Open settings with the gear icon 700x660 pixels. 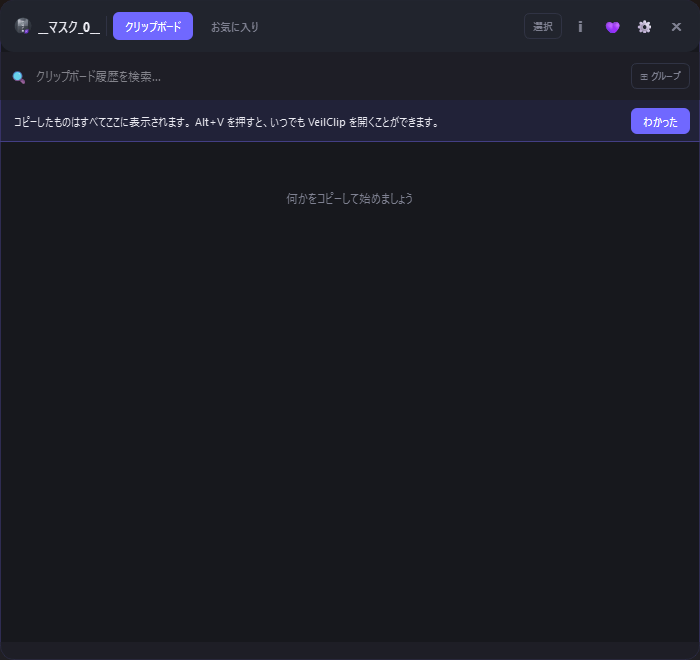(644, 26)
